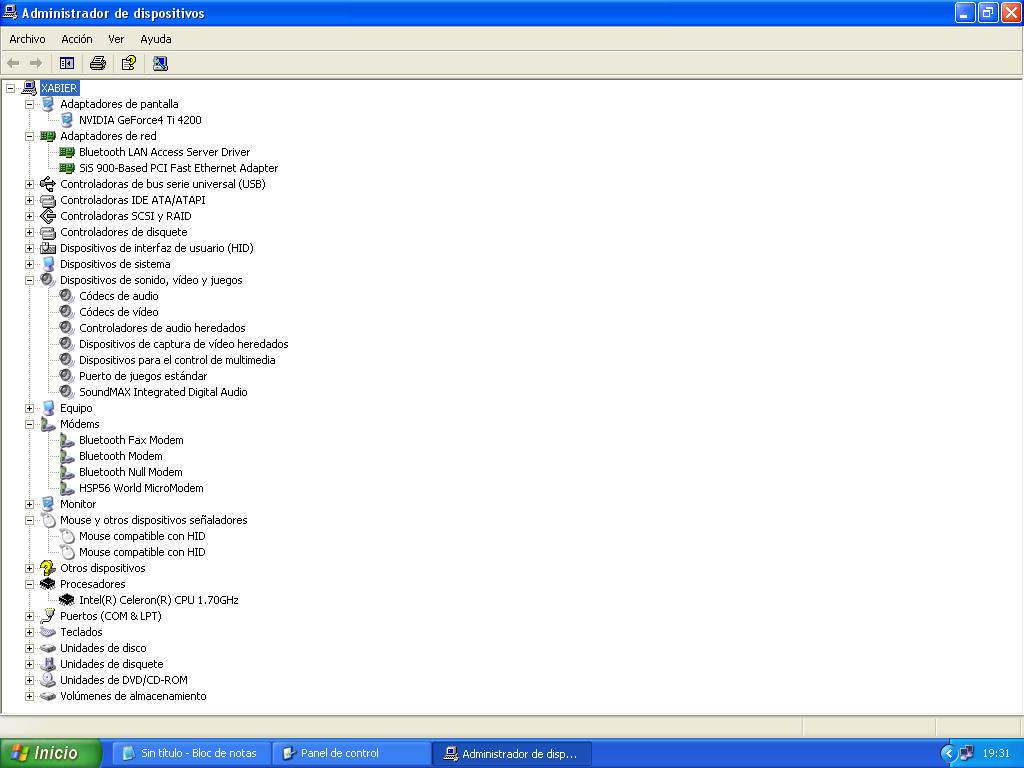This screenshot has width=1024, height=768.
Task: Collapse Adaptadores de pantalla
Action: [x=29, y=104]
